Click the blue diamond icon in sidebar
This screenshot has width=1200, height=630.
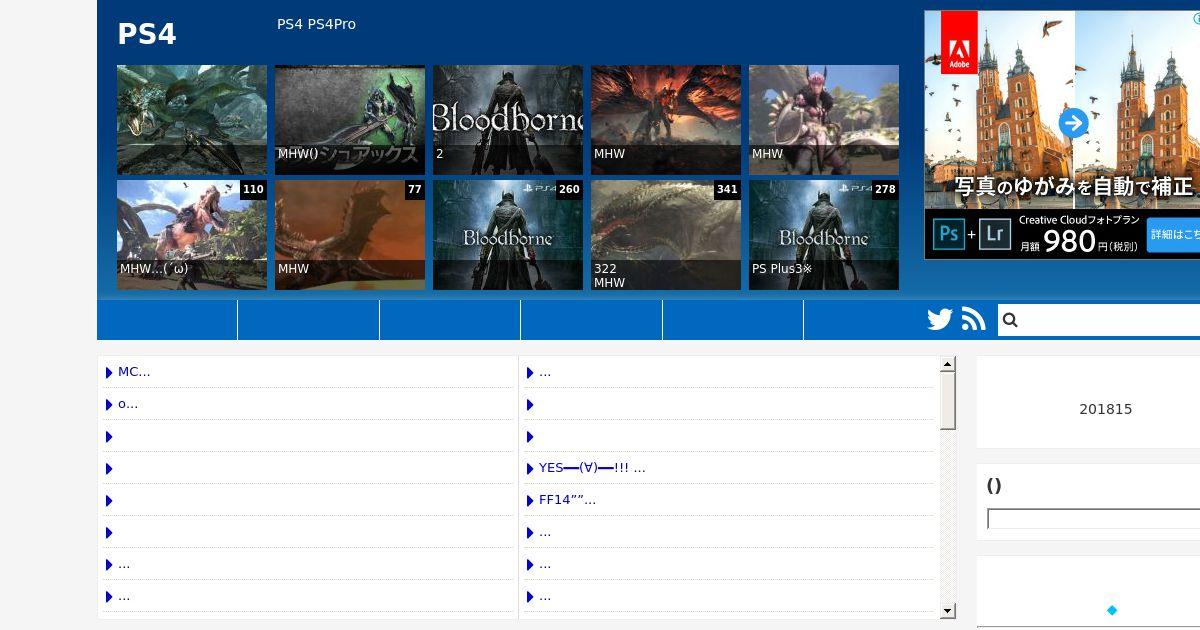click(1112, 610)
